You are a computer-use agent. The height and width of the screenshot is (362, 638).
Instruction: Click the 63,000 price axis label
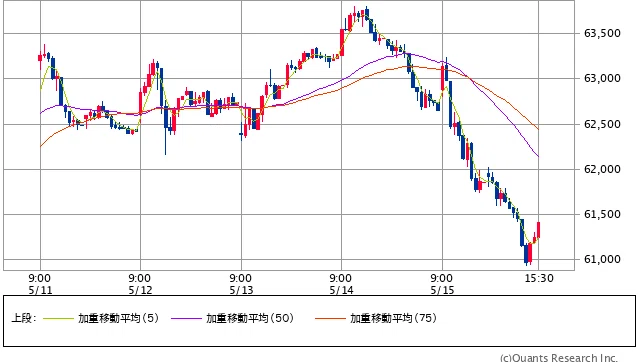602,79
